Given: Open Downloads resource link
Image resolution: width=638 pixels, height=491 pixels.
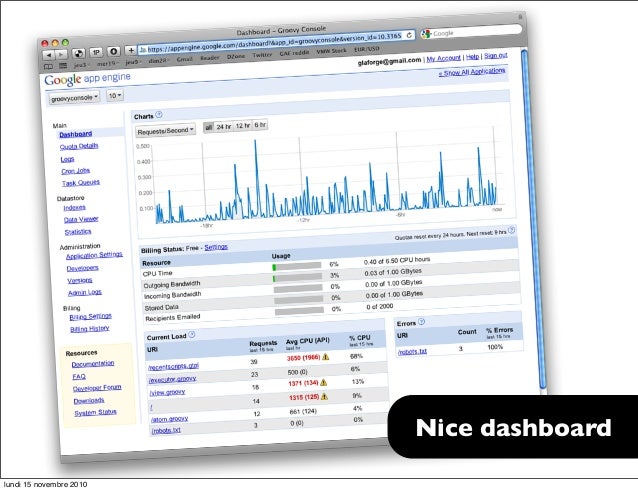Looking at the screenshot, I should [89, 401].
